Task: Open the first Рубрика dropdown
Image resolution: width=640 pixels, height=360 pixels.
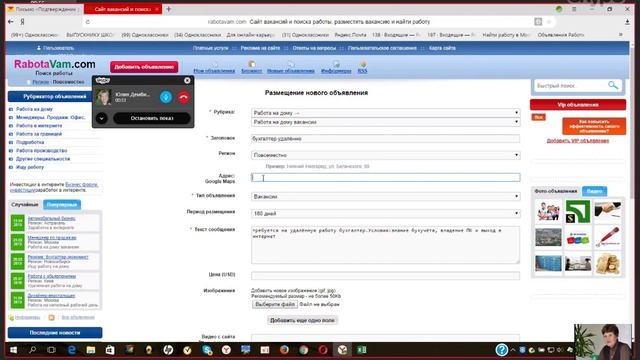Action: point(385,113)
